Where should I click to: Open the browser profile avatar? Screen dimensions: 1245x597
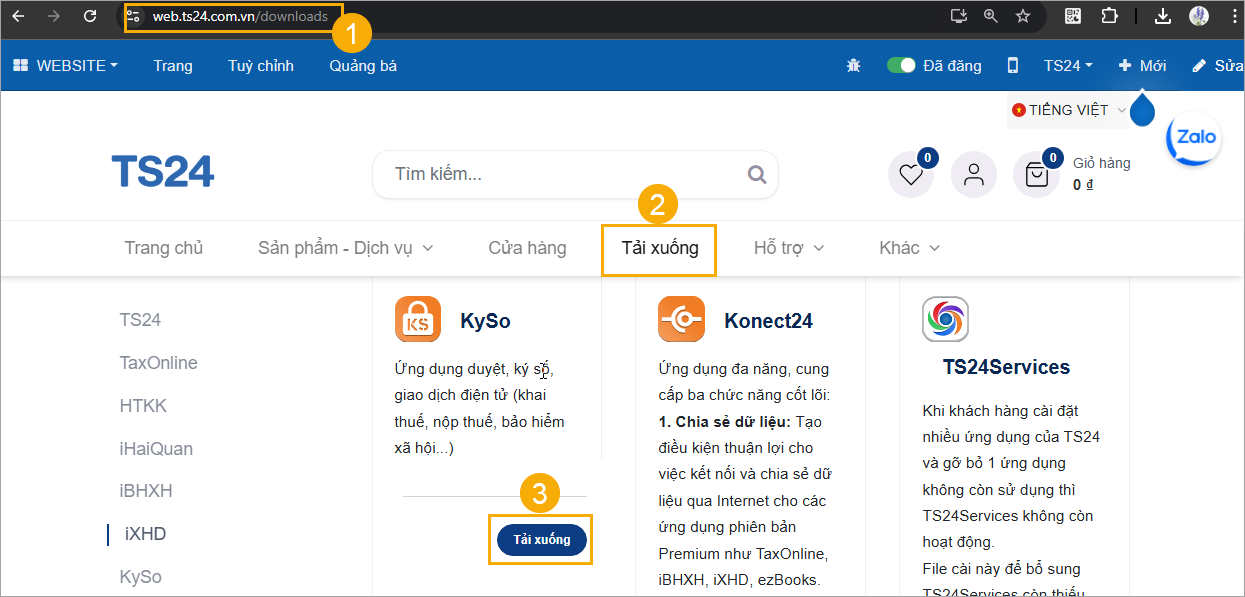(x=1199, y=16)
